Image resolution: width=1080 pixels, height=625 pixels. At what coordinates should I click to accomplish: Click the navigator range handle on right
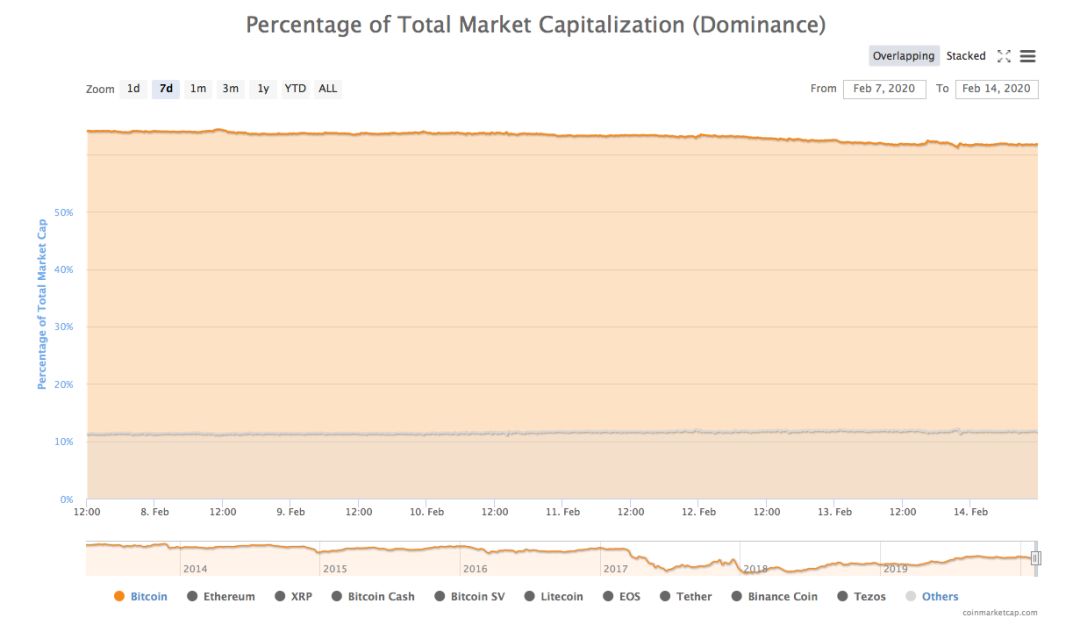[1036, 558]
